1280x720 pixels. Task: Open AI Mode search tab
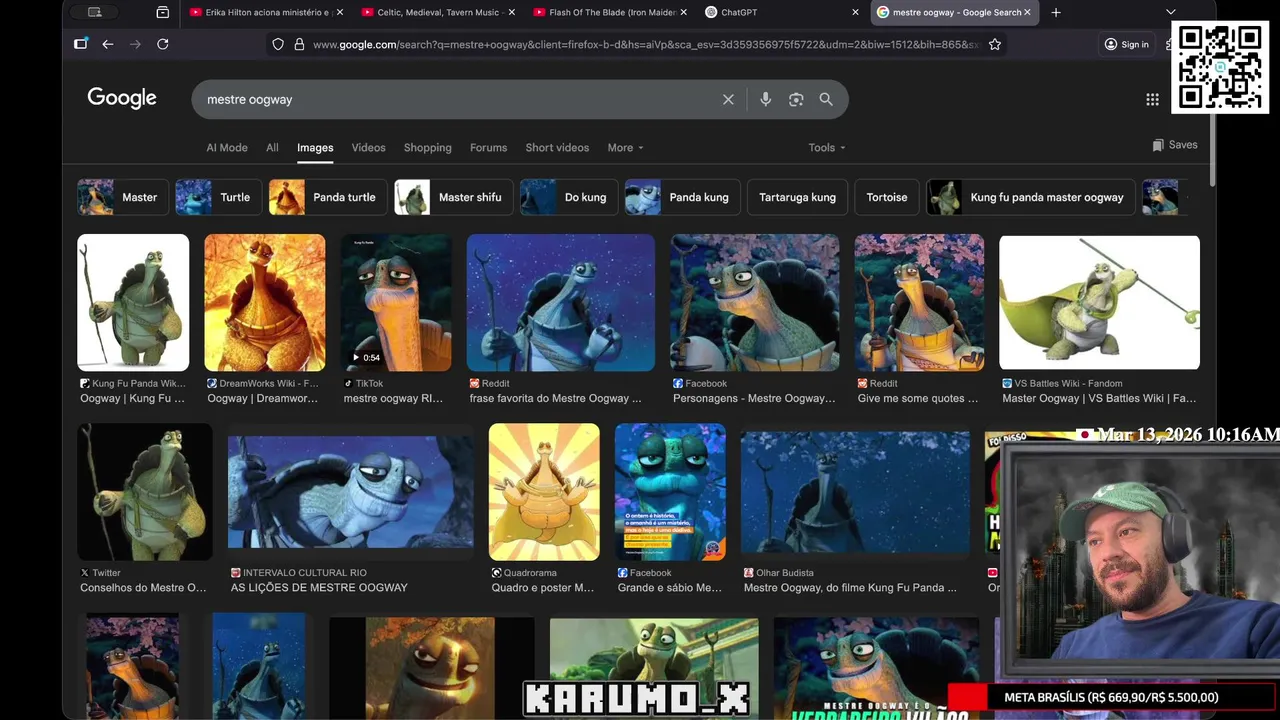coord(227,148)
